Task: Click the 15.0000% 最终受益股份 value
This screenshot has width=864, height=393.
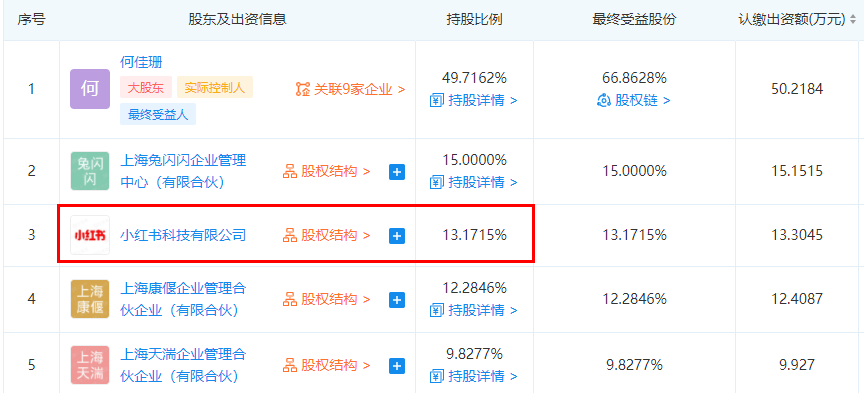Action: (x=634, y=171)
